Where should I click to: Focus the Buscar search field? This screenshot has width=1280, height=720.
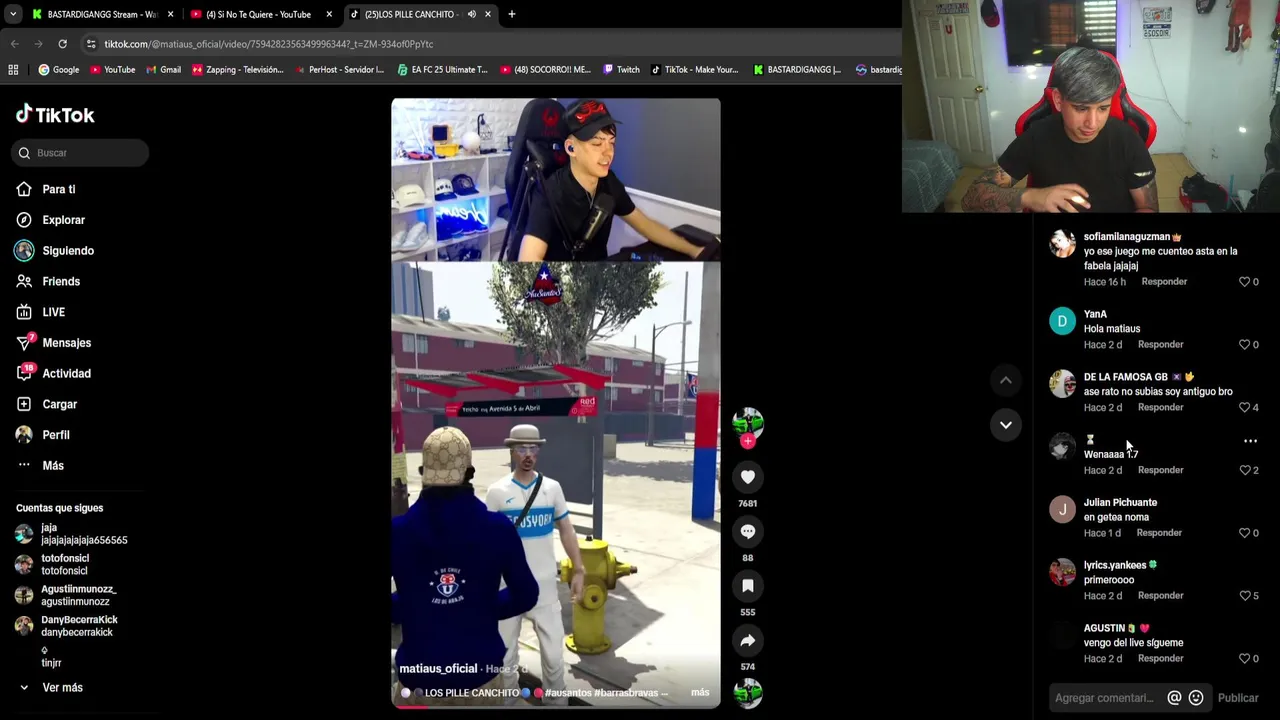point(81,153)
